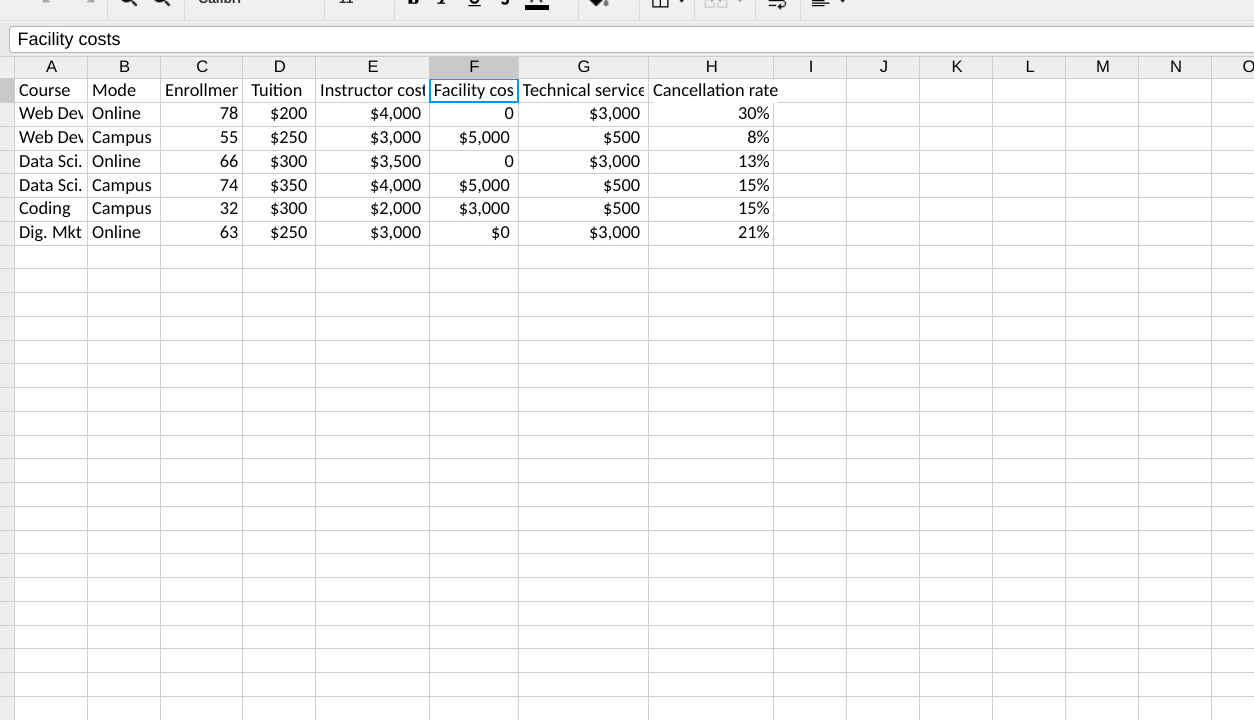Select column A header
The height and width of the screenshot is (720, 1254).
pyautogui.click(x=51, y=67)
